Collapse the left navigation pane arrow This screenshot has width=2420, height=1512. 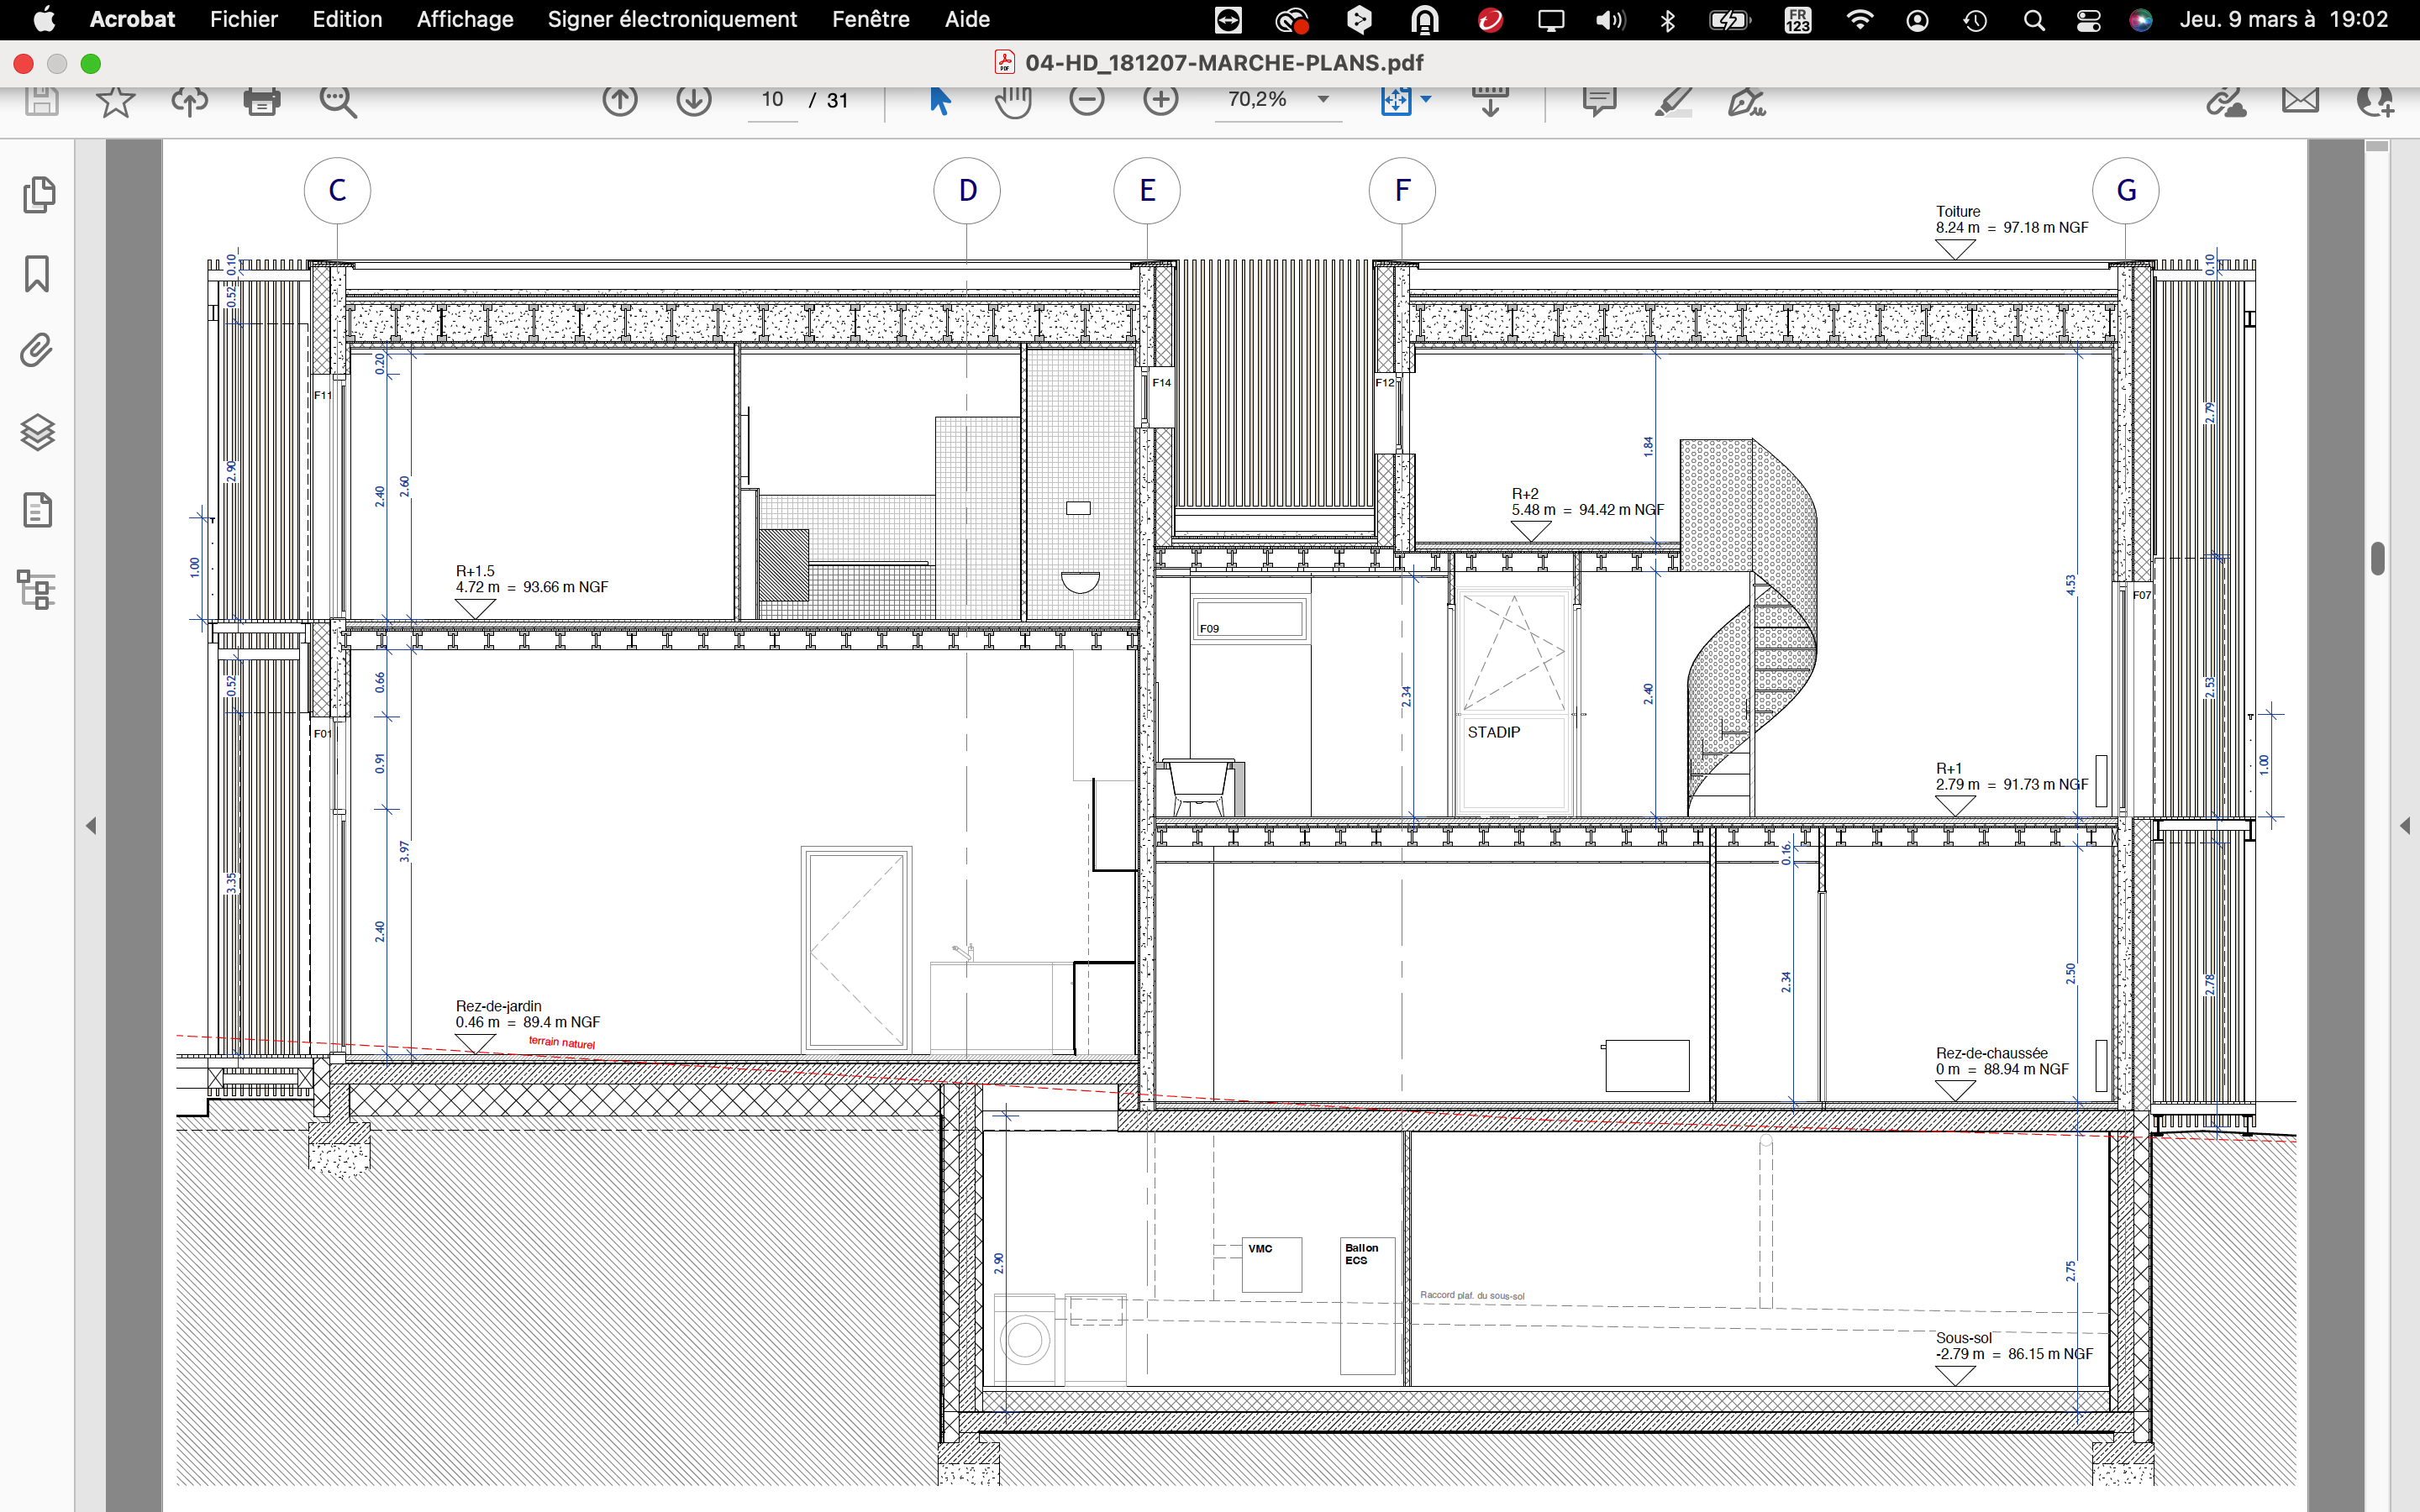point(91,825)
